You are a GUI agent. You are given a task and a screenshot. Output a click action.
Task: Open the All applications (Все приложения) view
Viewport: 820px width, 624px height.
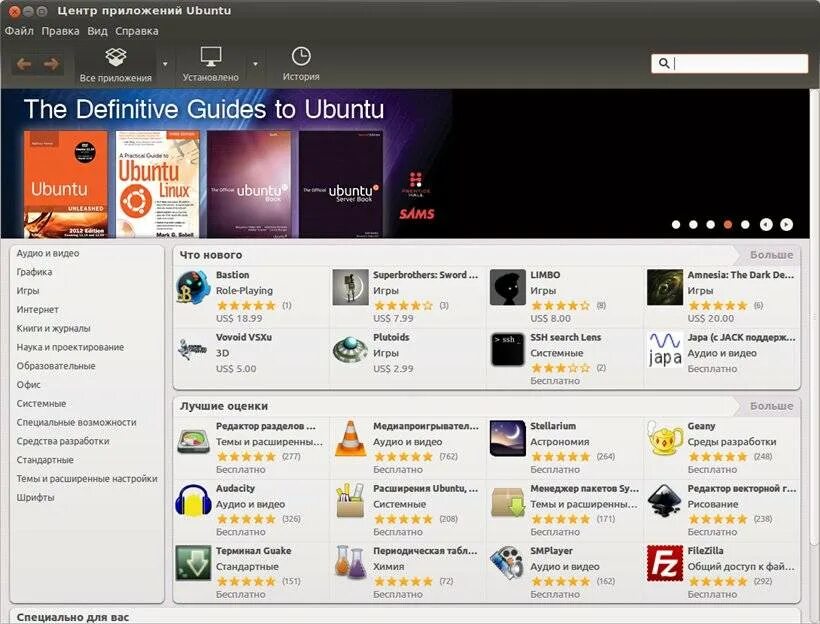click(116, 65)
